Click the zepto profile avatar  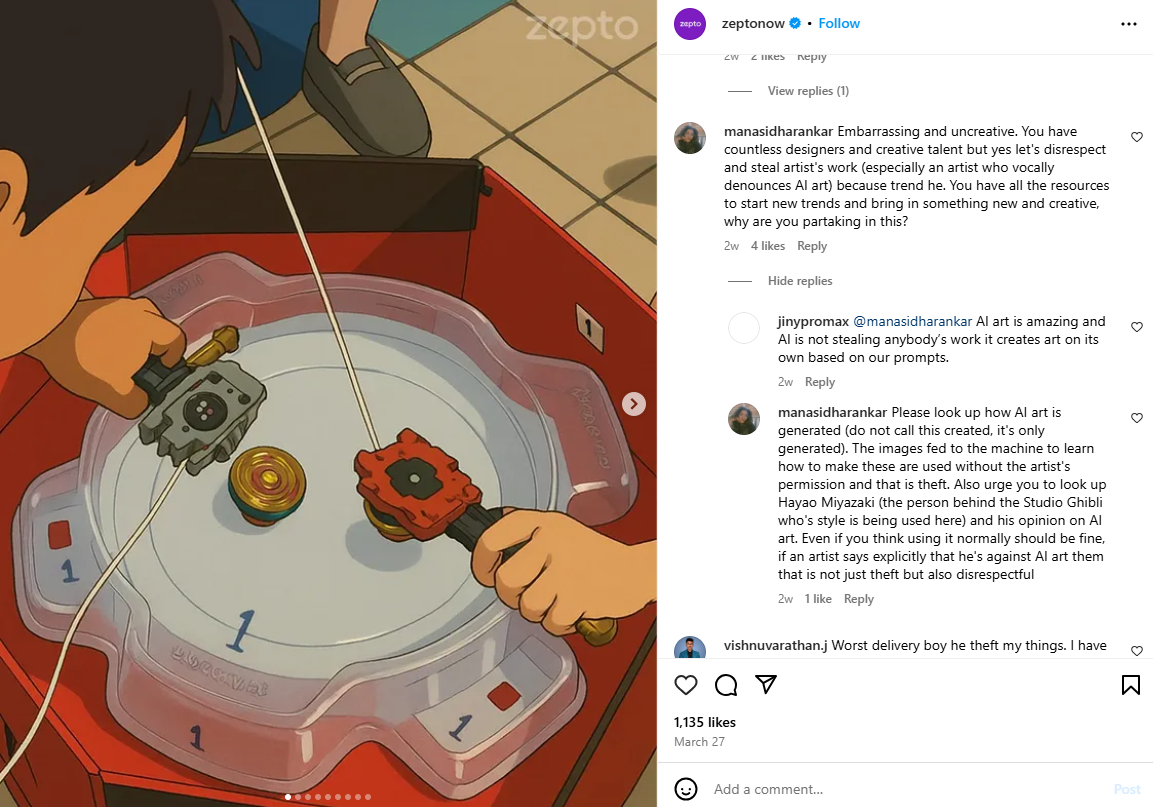690,24
